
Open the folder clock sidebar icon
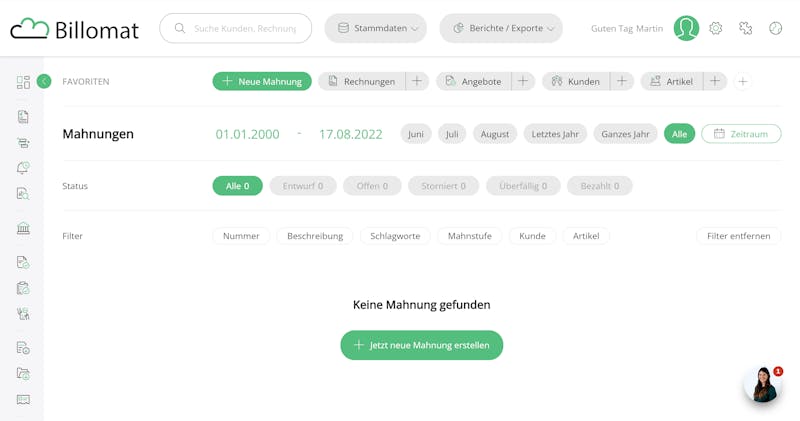pyautogui.click(x=23, y=374)
